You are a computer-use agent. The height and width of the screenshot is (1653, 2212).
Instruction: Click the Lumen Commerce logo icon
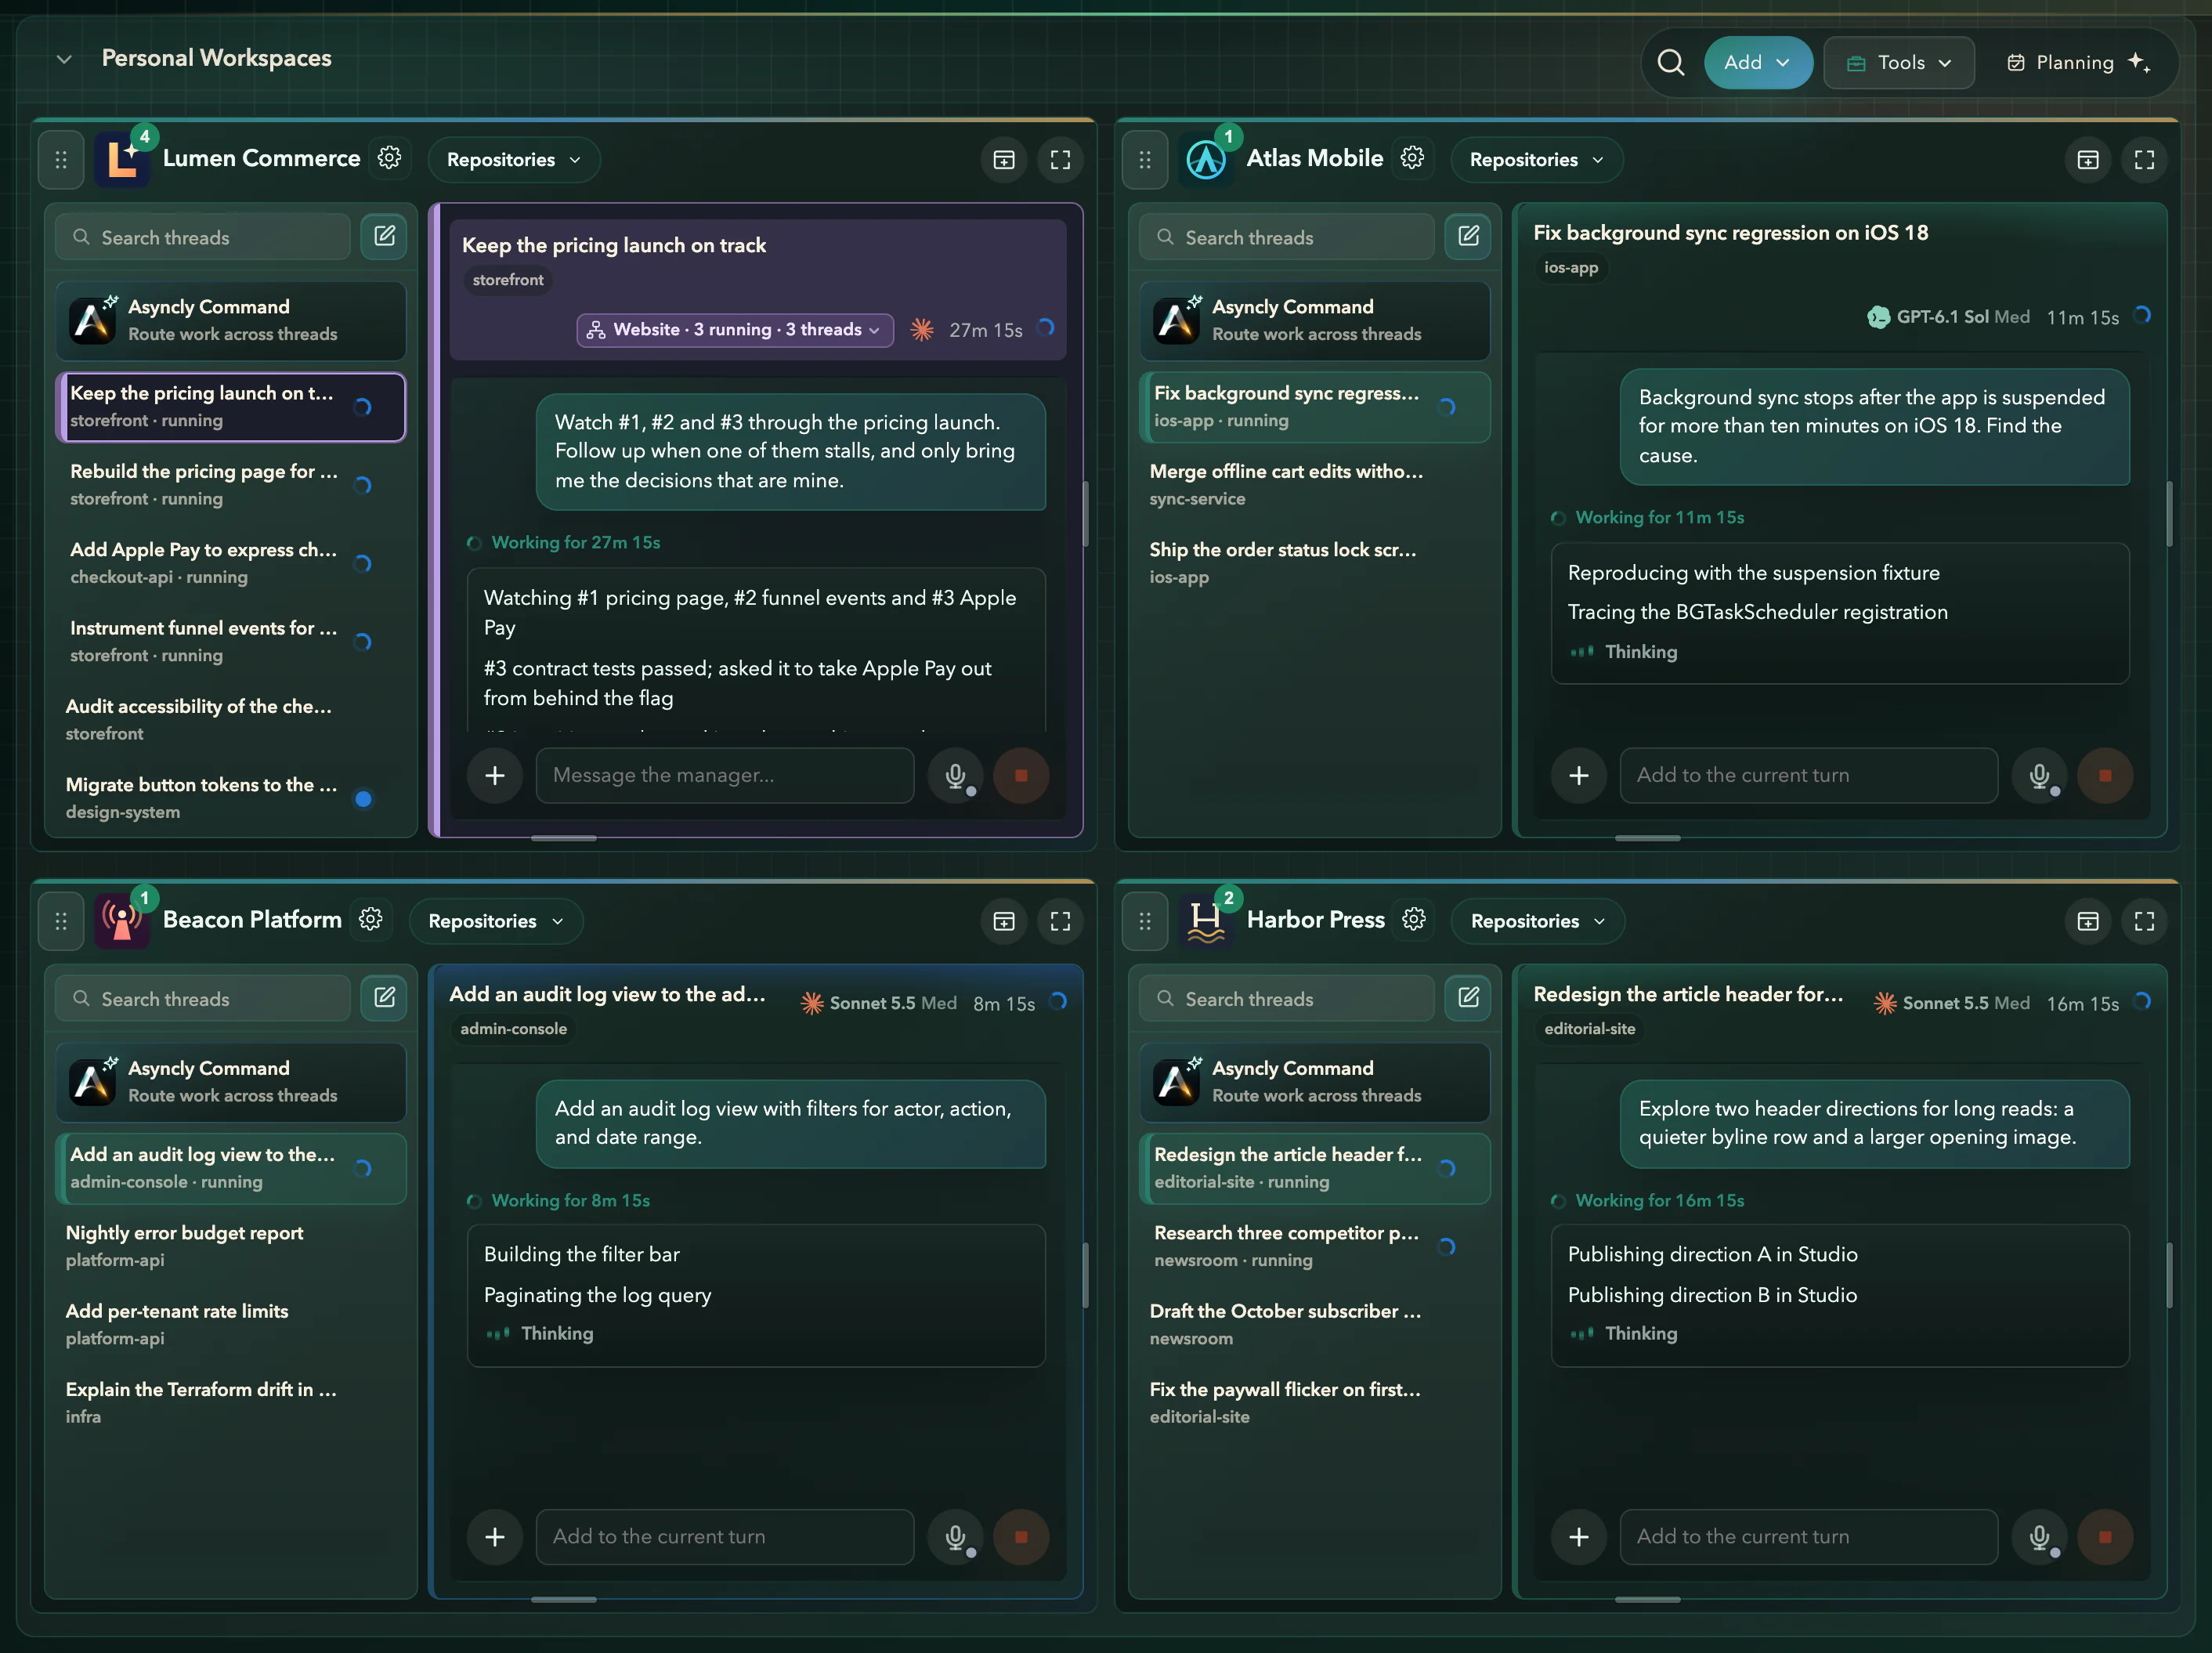[x=122, y=159]
